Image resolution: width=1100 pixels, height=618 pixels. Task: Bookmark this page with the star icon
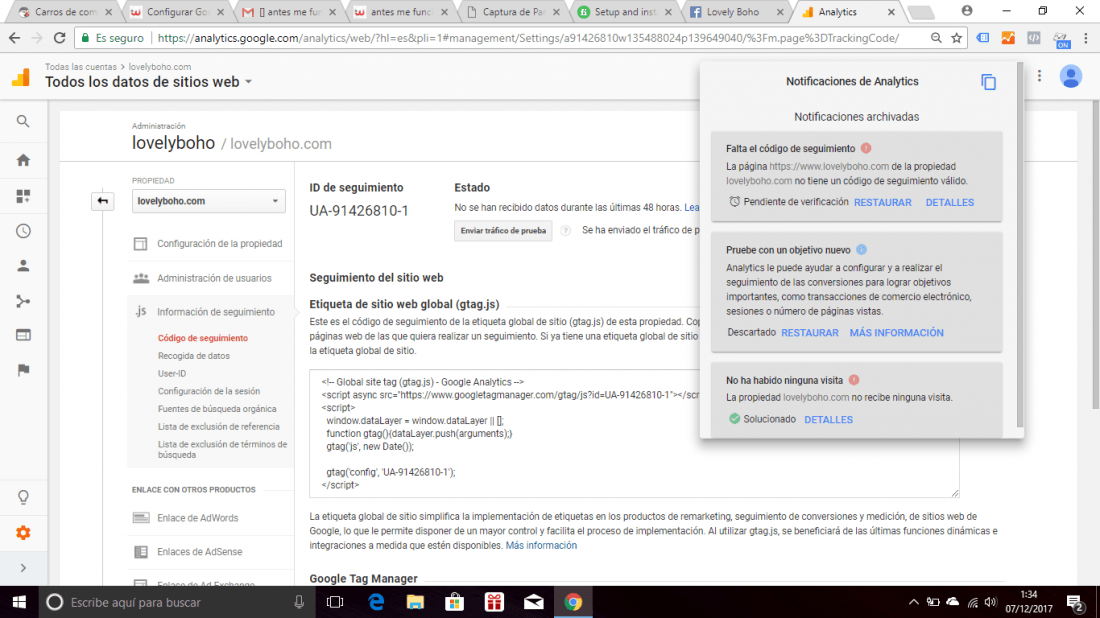point(956,38)
